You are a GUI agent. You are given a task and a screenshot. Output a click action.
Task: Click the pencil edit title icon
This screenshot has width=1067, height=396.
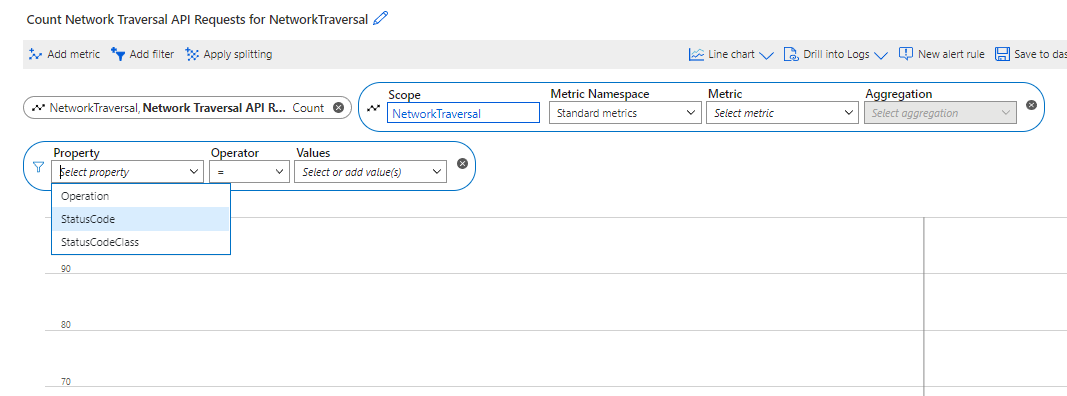click(381, 18)
